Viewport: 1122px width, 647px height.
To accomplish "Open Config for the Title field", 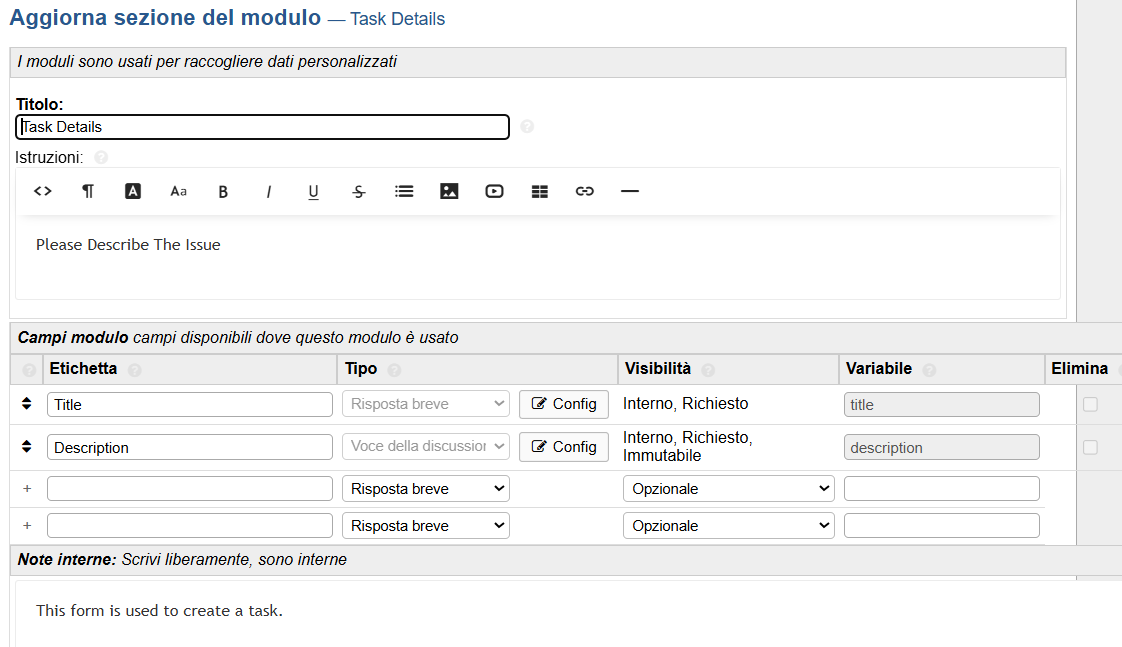I will click(564, 404).
